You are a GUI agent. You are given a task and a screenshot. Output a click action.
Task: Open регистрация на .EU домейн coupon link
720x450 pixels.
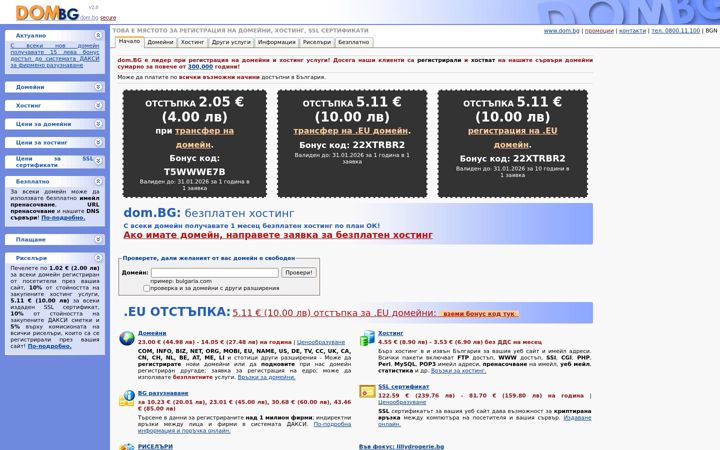(x=512, y=138)
